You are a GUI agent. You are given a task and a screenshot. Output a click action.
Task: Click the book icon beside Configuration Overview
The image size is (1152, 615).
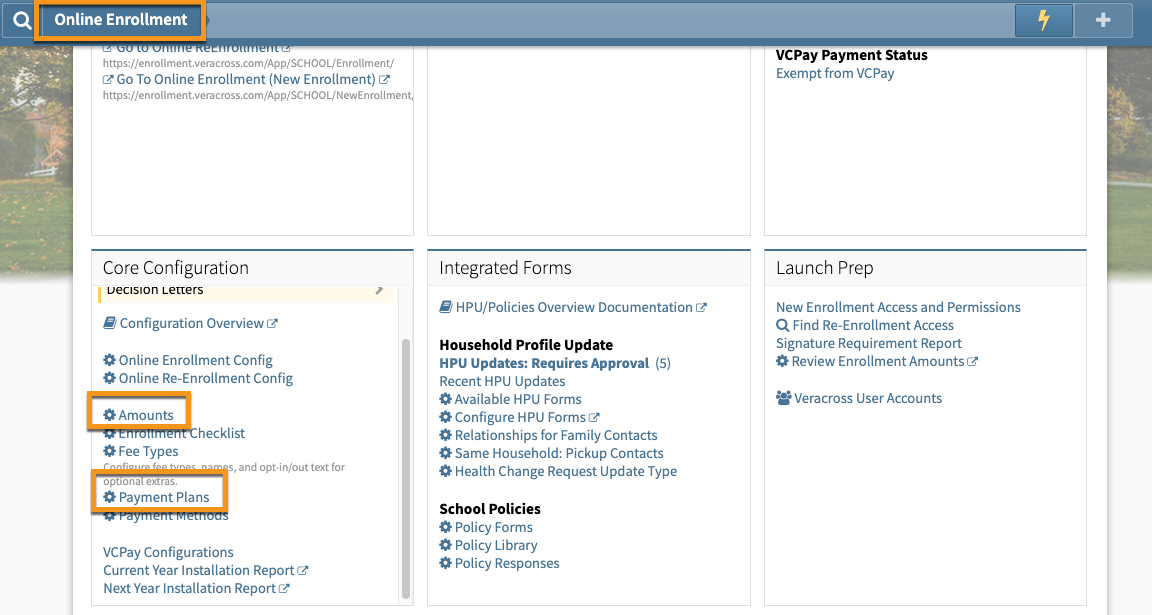click(x=109, y=323)
